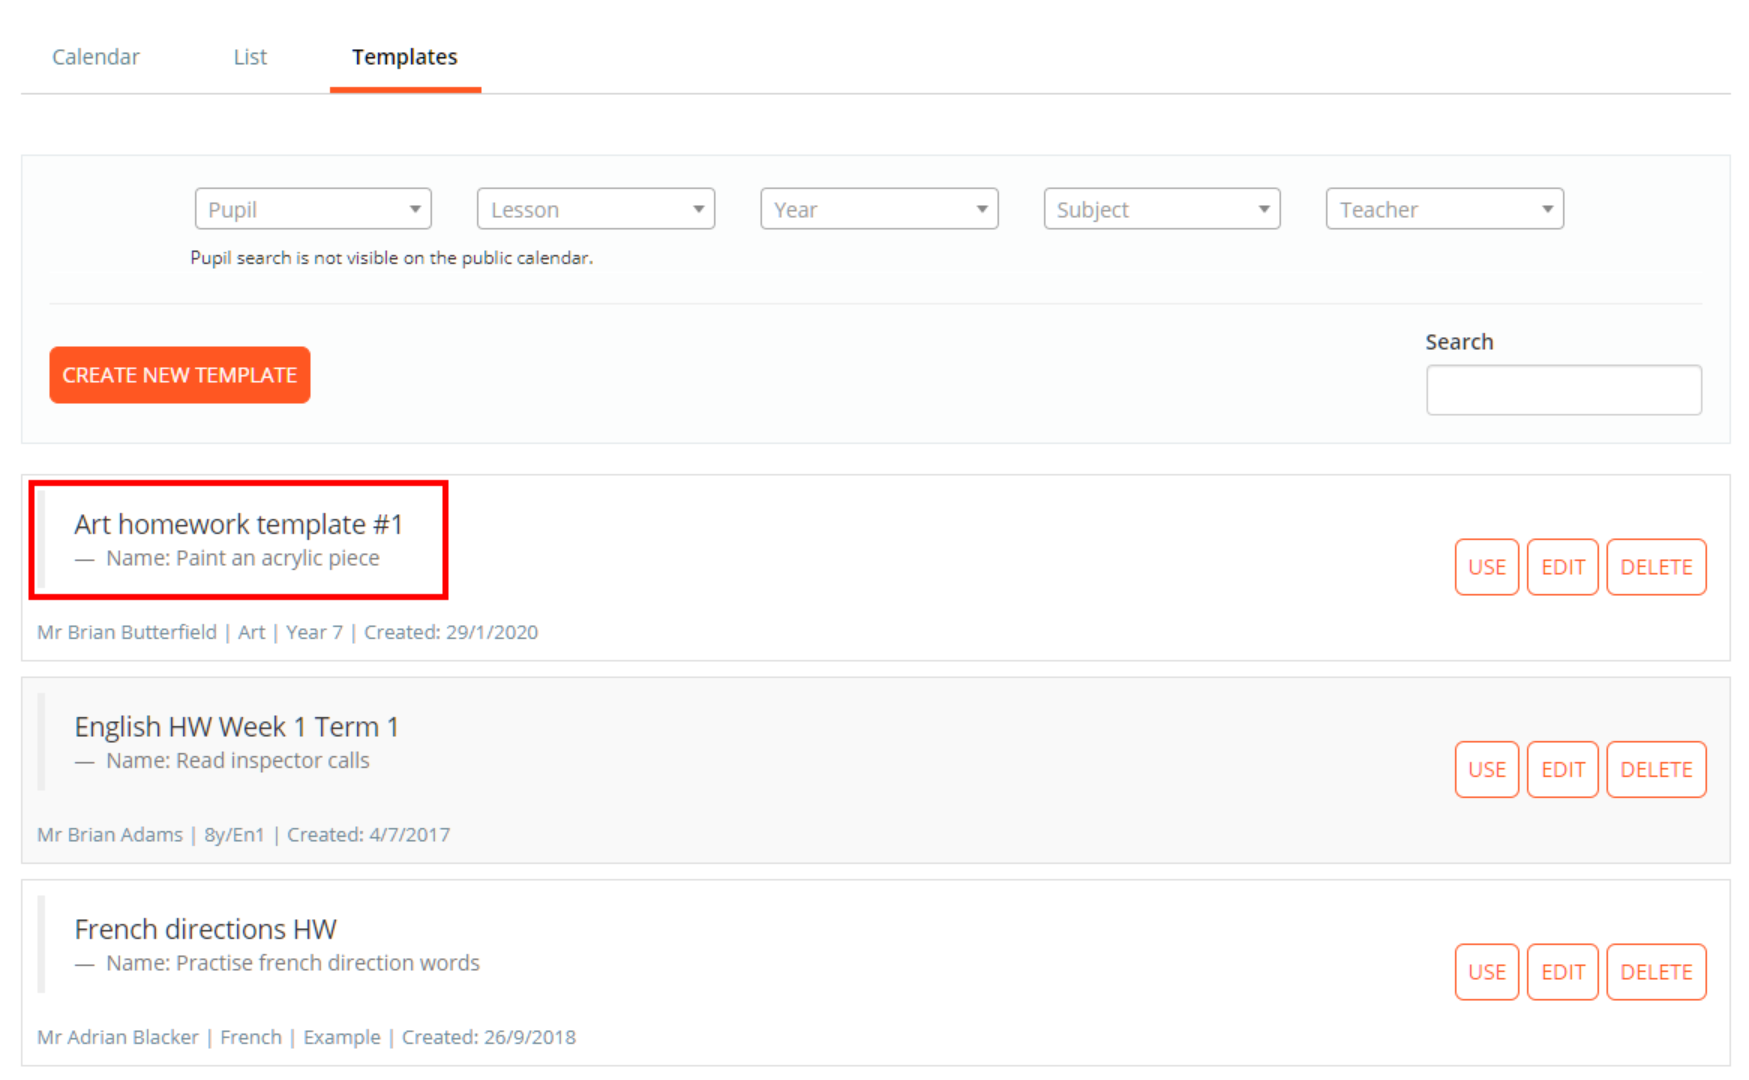Click the 'Search' field label
This screenshot has height=1080, width=1749.
point(1459,342)
